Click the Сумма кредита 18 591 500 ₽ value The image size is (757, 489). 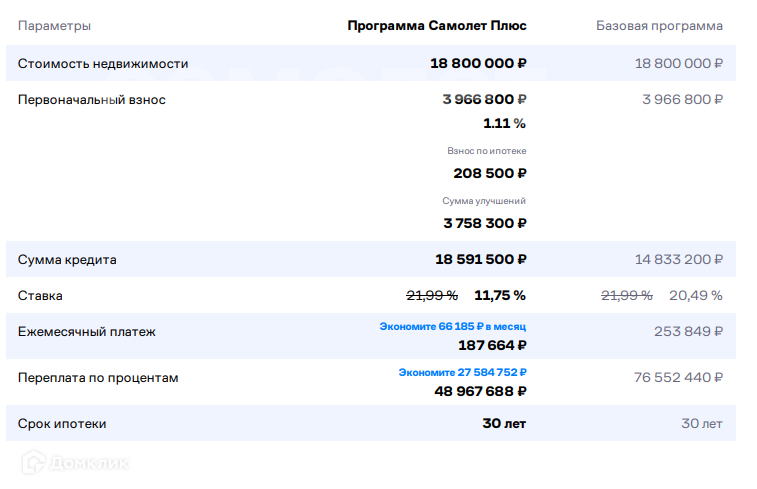tap(480, 259)
